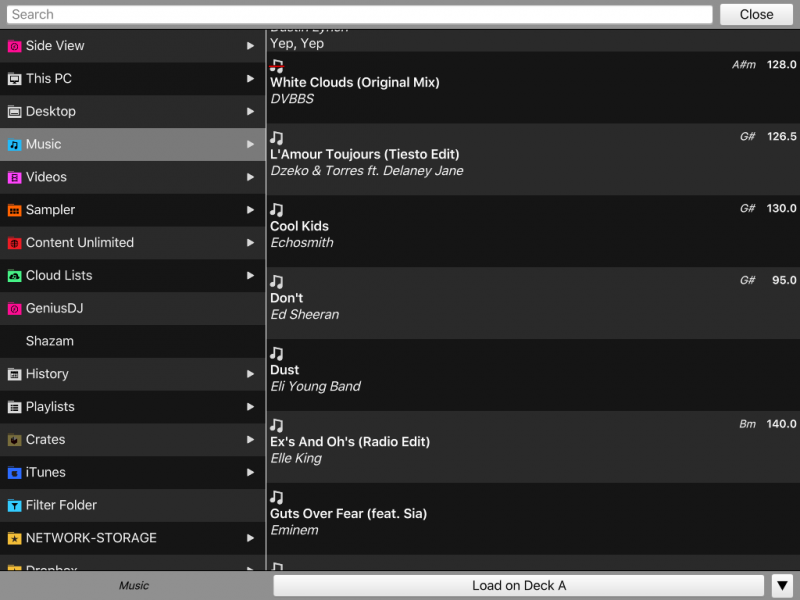The image size is (800, 600).
Task: Expand the Playlists folder arrow
Action: pos(250,407)
